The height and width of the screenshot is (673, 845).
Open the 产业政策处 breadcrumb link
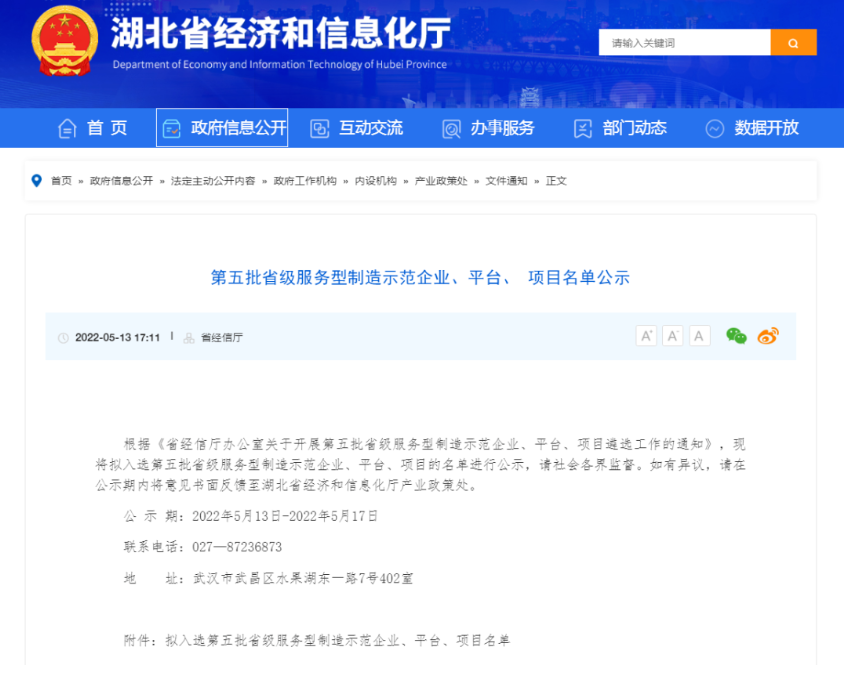tap(441, 181)
